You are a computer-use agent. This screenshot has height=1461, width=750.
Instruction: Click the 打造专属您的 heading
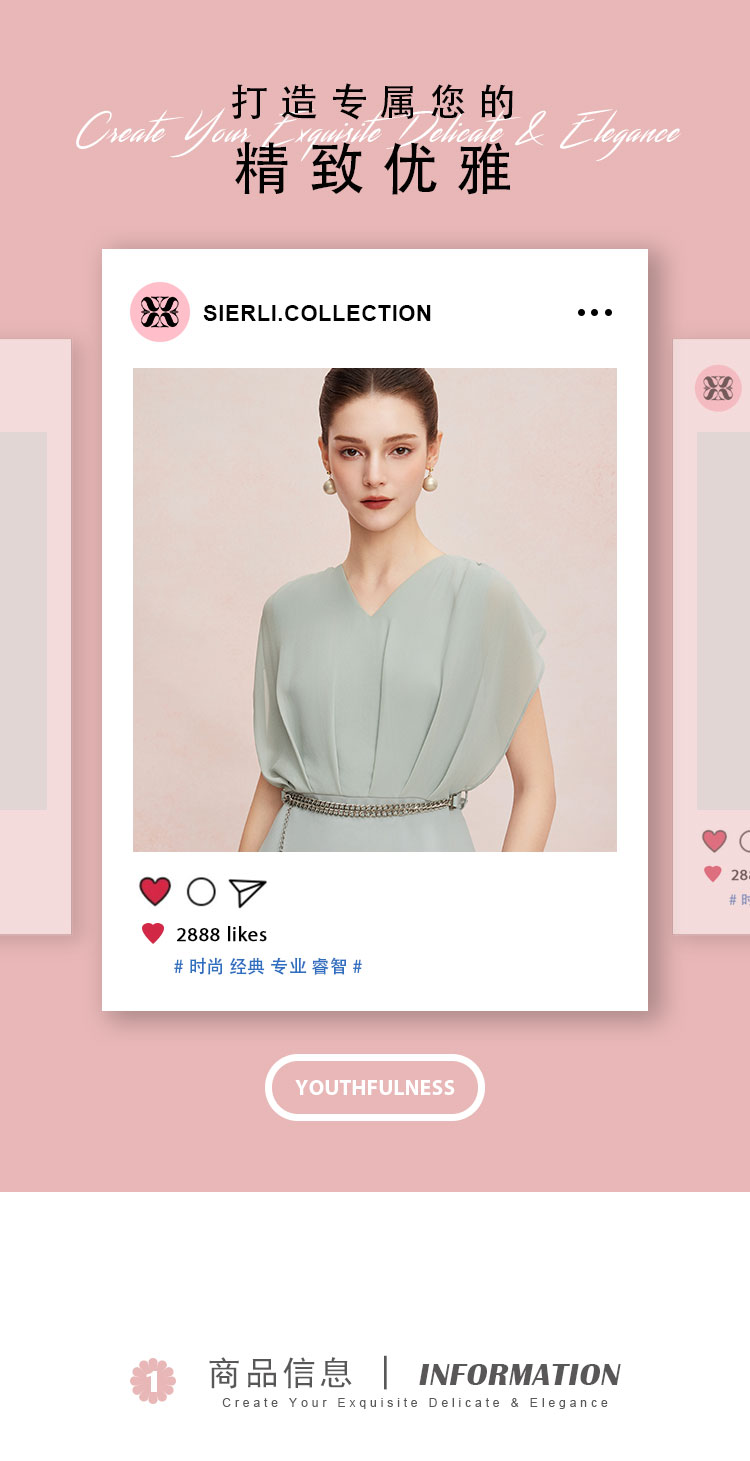click(x=374, y=102)
